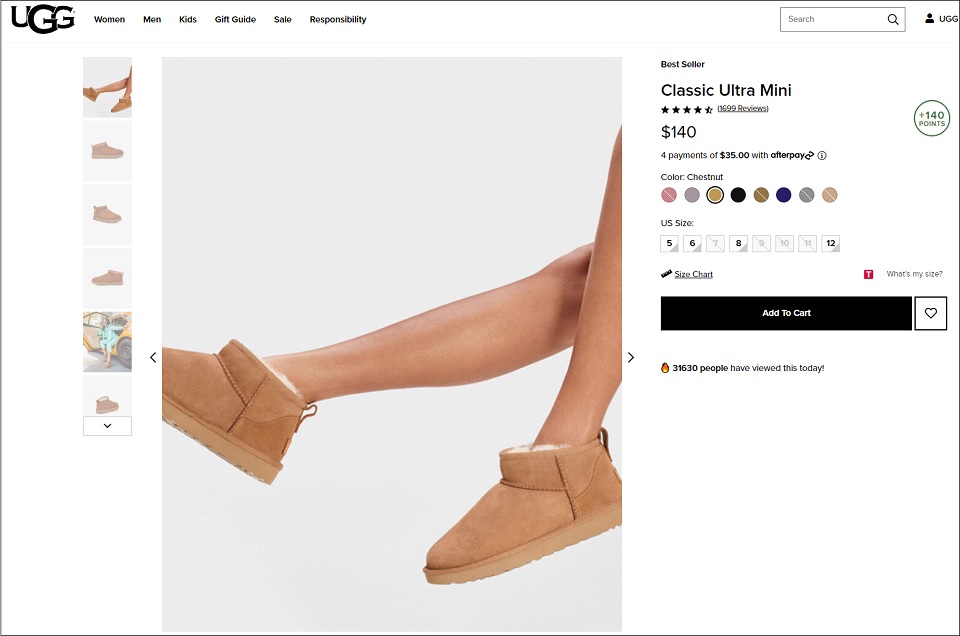The width and height of the screenshot is (960, 636).
Task: Open the Gift Guide menu
Action: [235, 20]
